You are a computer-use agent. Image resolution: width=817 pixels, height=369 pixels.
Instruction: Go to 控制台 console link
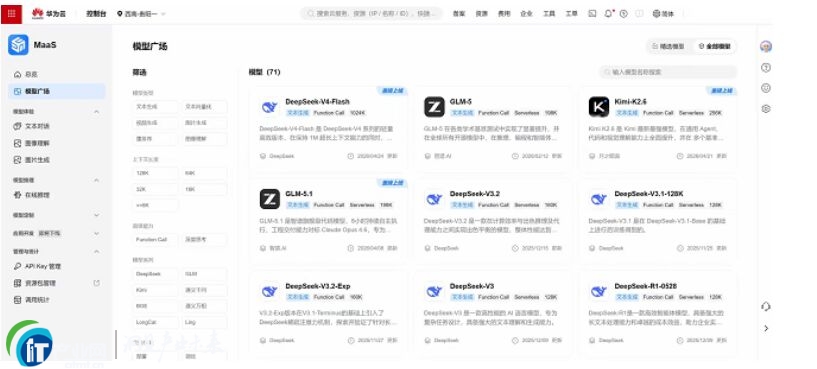tap(96, 14)
